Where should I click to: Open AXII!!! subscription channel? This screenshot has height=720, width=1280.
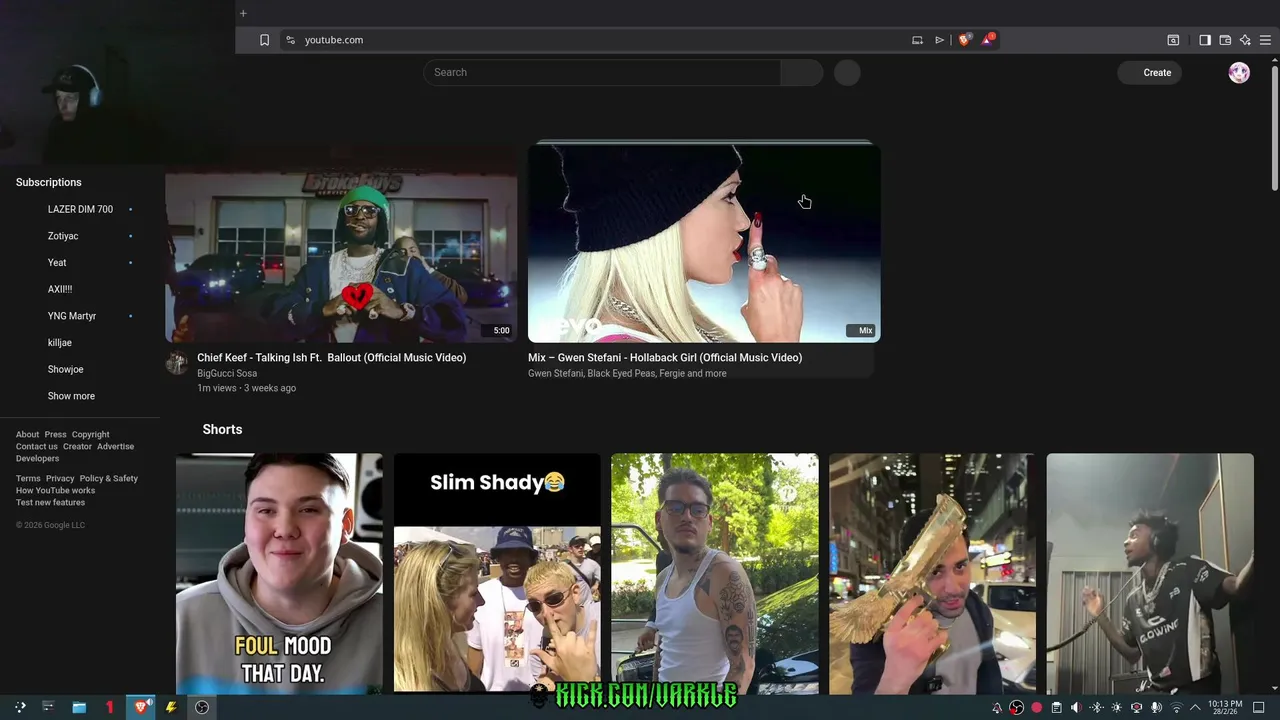click(60, 289)
